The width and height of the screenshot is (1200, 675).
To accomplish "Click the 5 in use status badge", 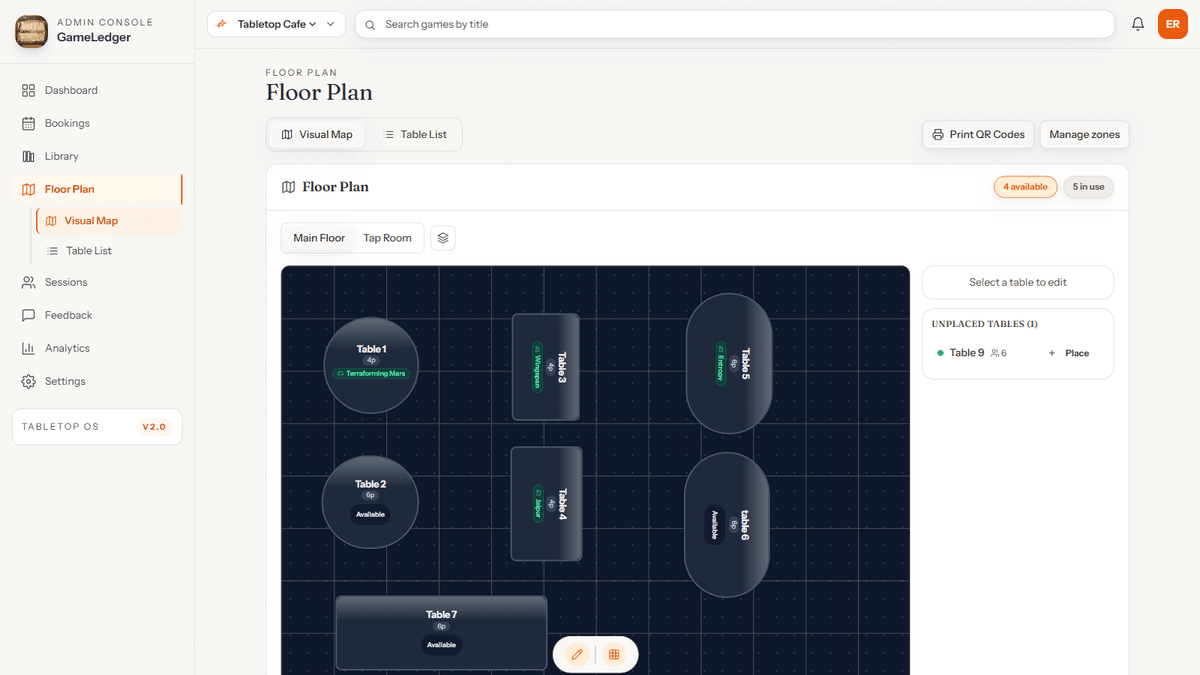I will (1088, 187).
